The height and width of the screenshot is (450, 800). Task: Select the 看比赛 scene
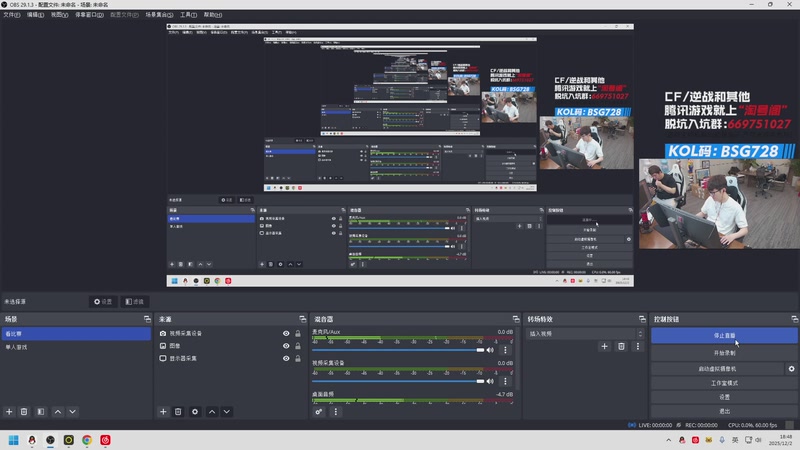[x=76, y=334]
